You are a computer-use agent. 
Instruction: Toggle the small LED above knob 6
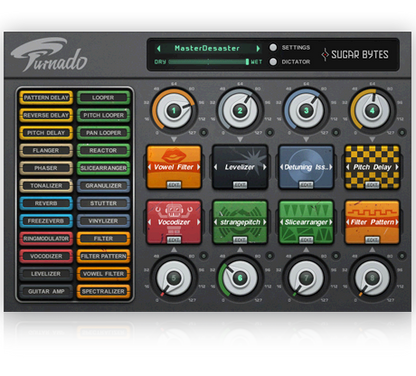(x=270, y=256)
